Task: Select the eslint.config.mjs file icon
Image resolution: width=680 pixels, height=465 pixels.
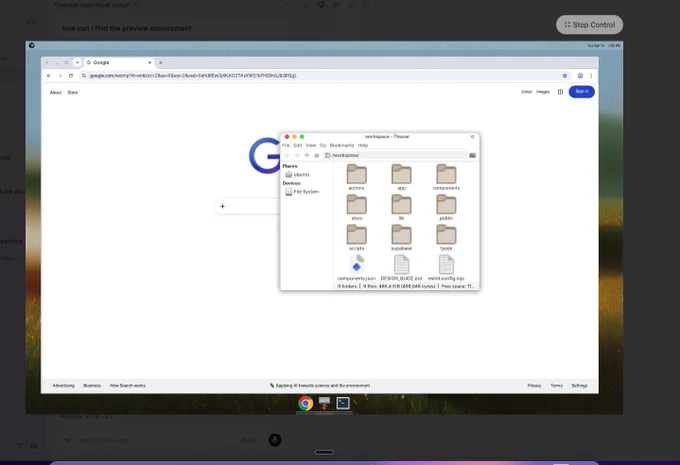Action: [446, 264]
